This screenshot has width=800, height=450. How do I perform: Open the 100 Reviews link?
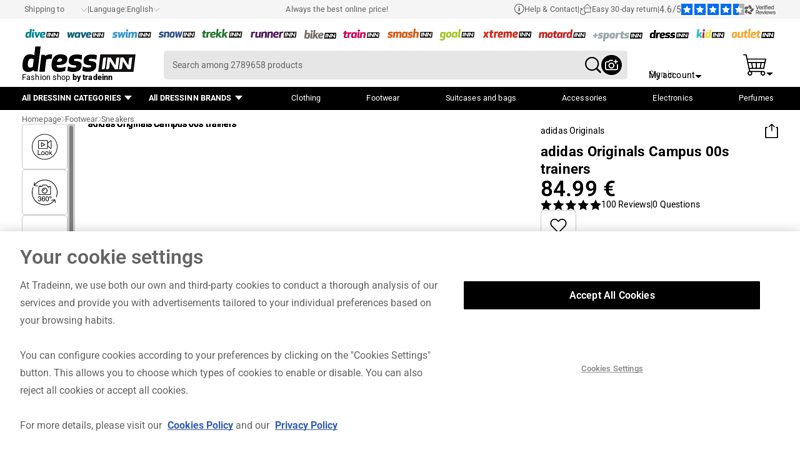626,205
